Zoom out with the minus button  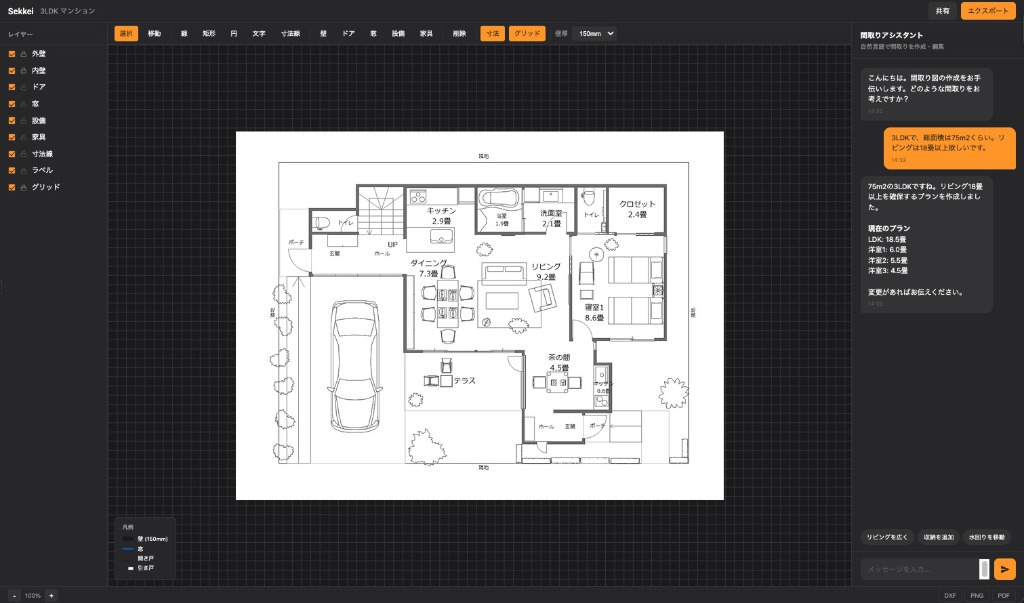click(14, 595)
